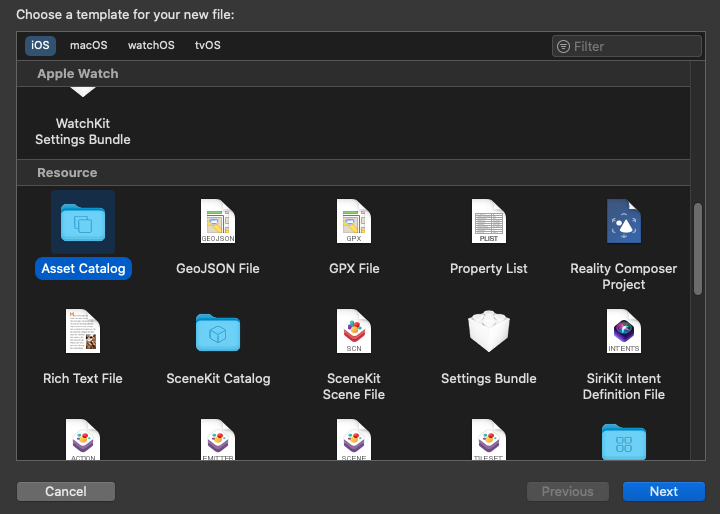This screenshot has width=720, height=514.
Task: Click the Cancel button
Action: pyautogui.click(x=66, y=491)
